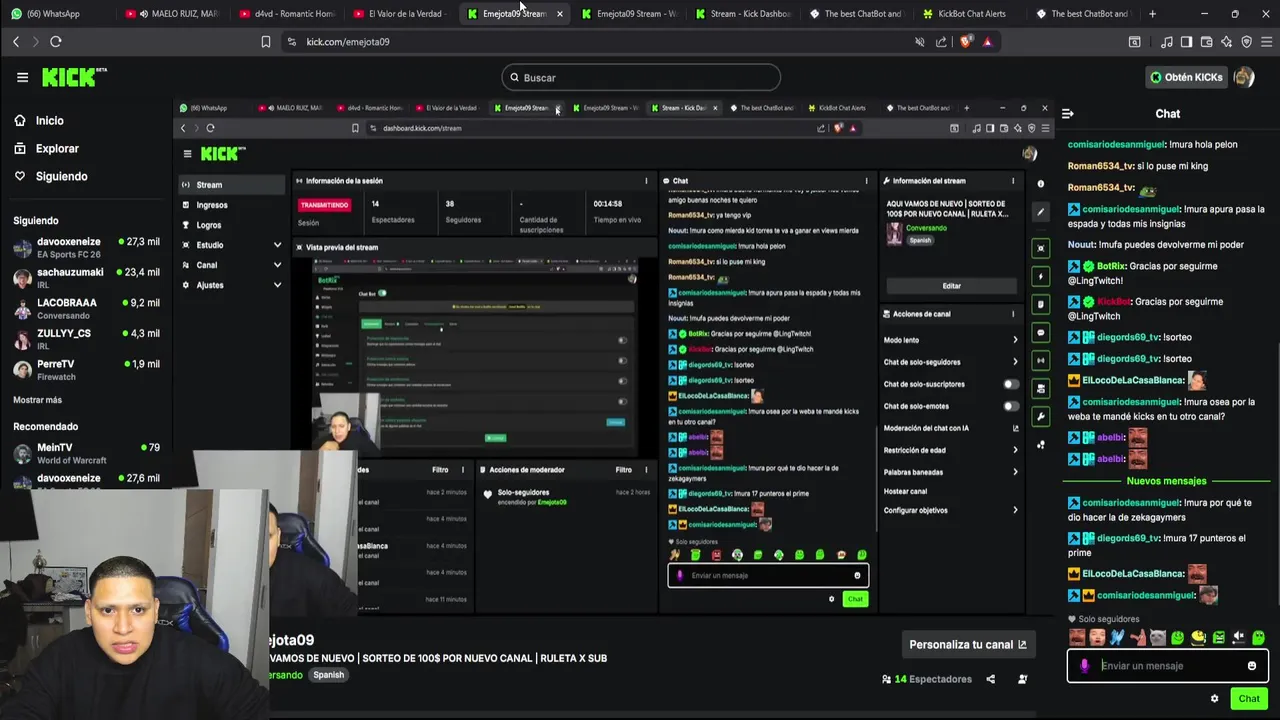Open the browser main hamburger menu
The height and width of the screenshot is (720, 1280).
(1265, 42)
